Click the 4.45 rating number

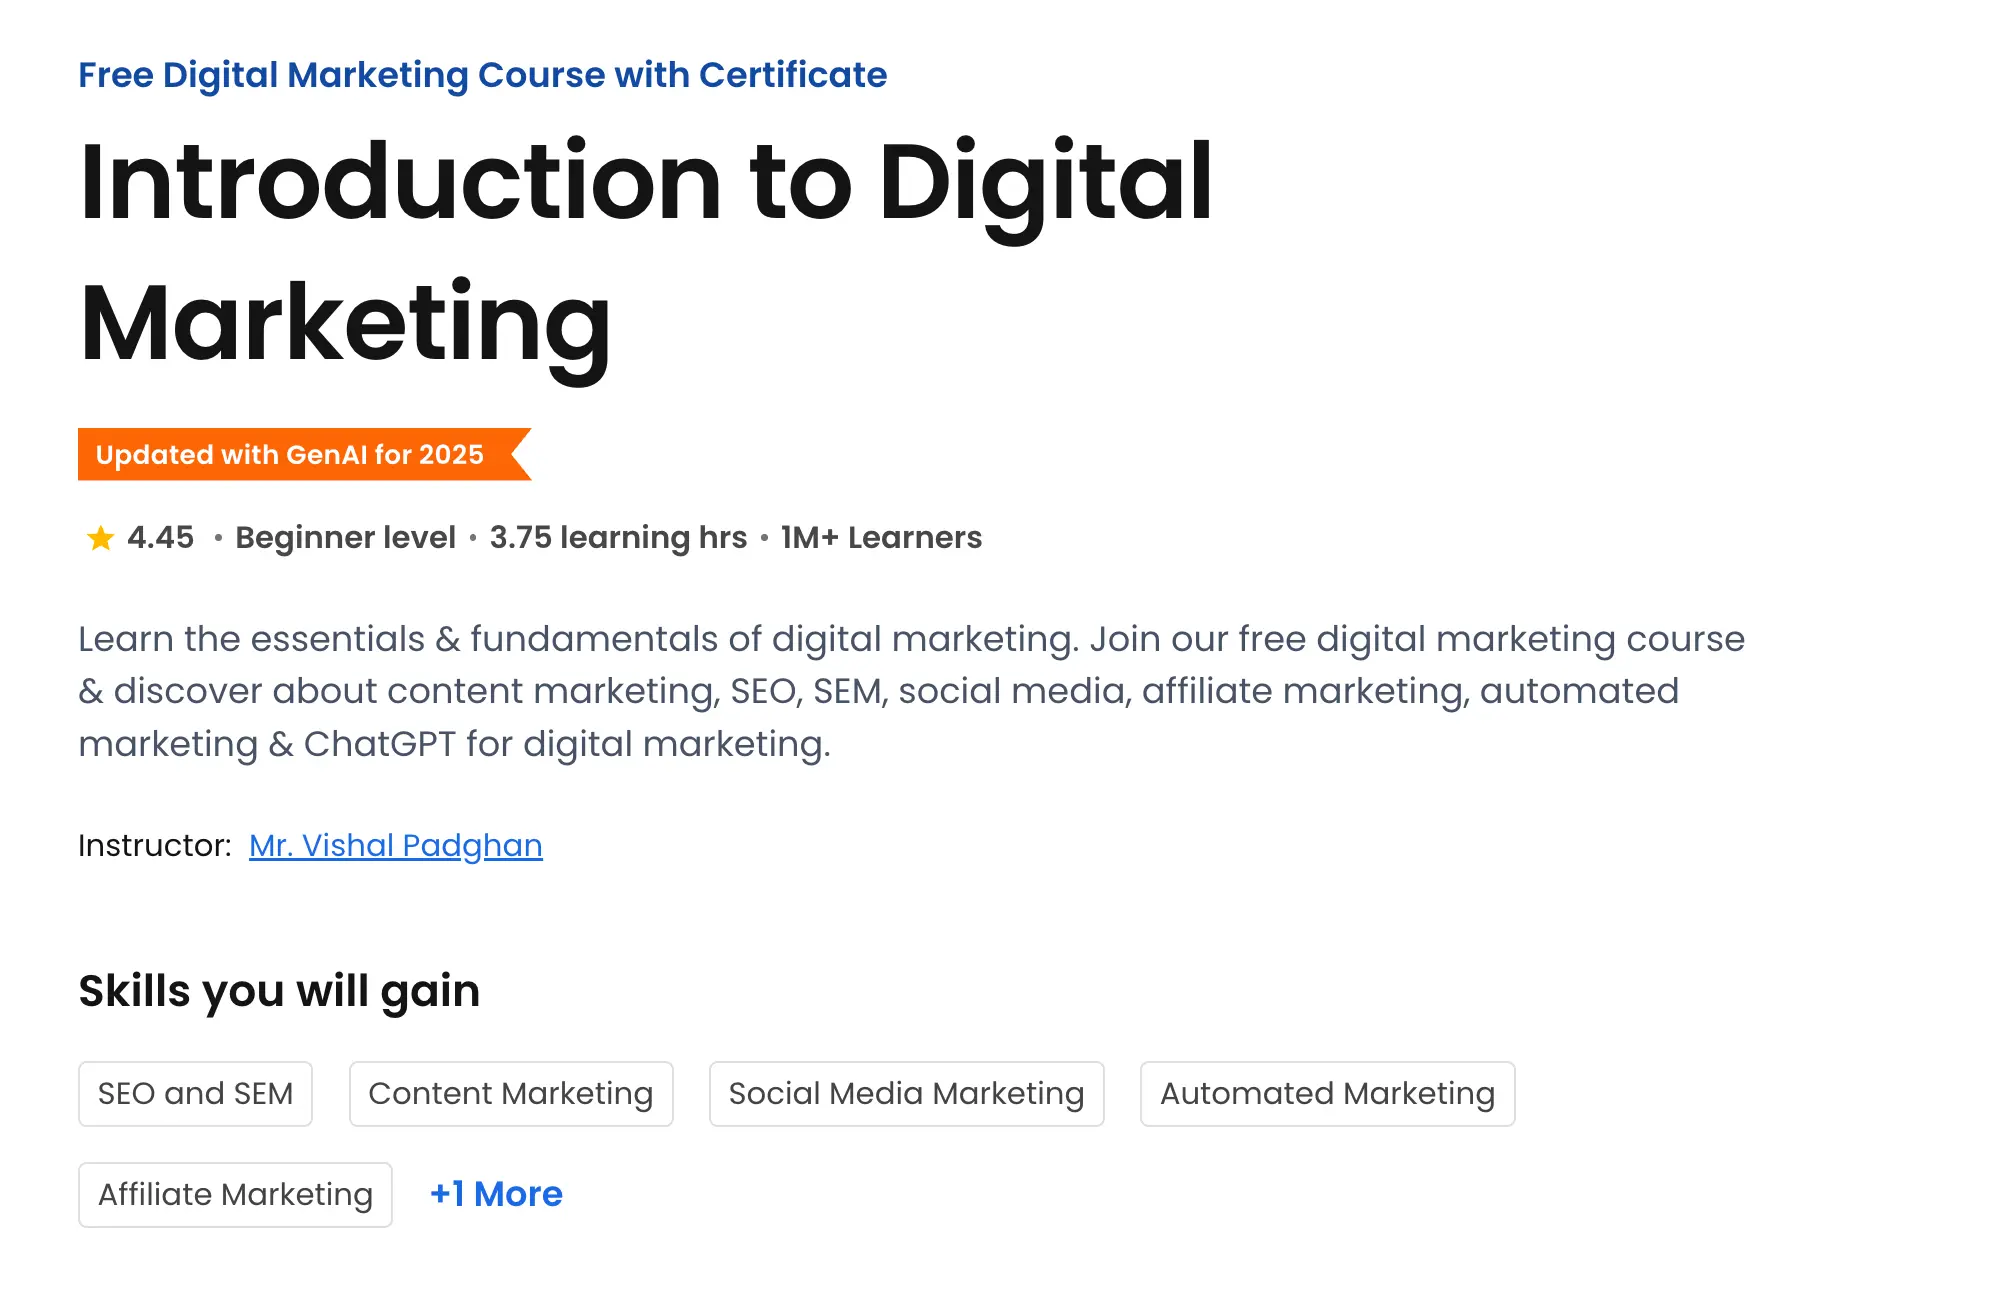160,538
